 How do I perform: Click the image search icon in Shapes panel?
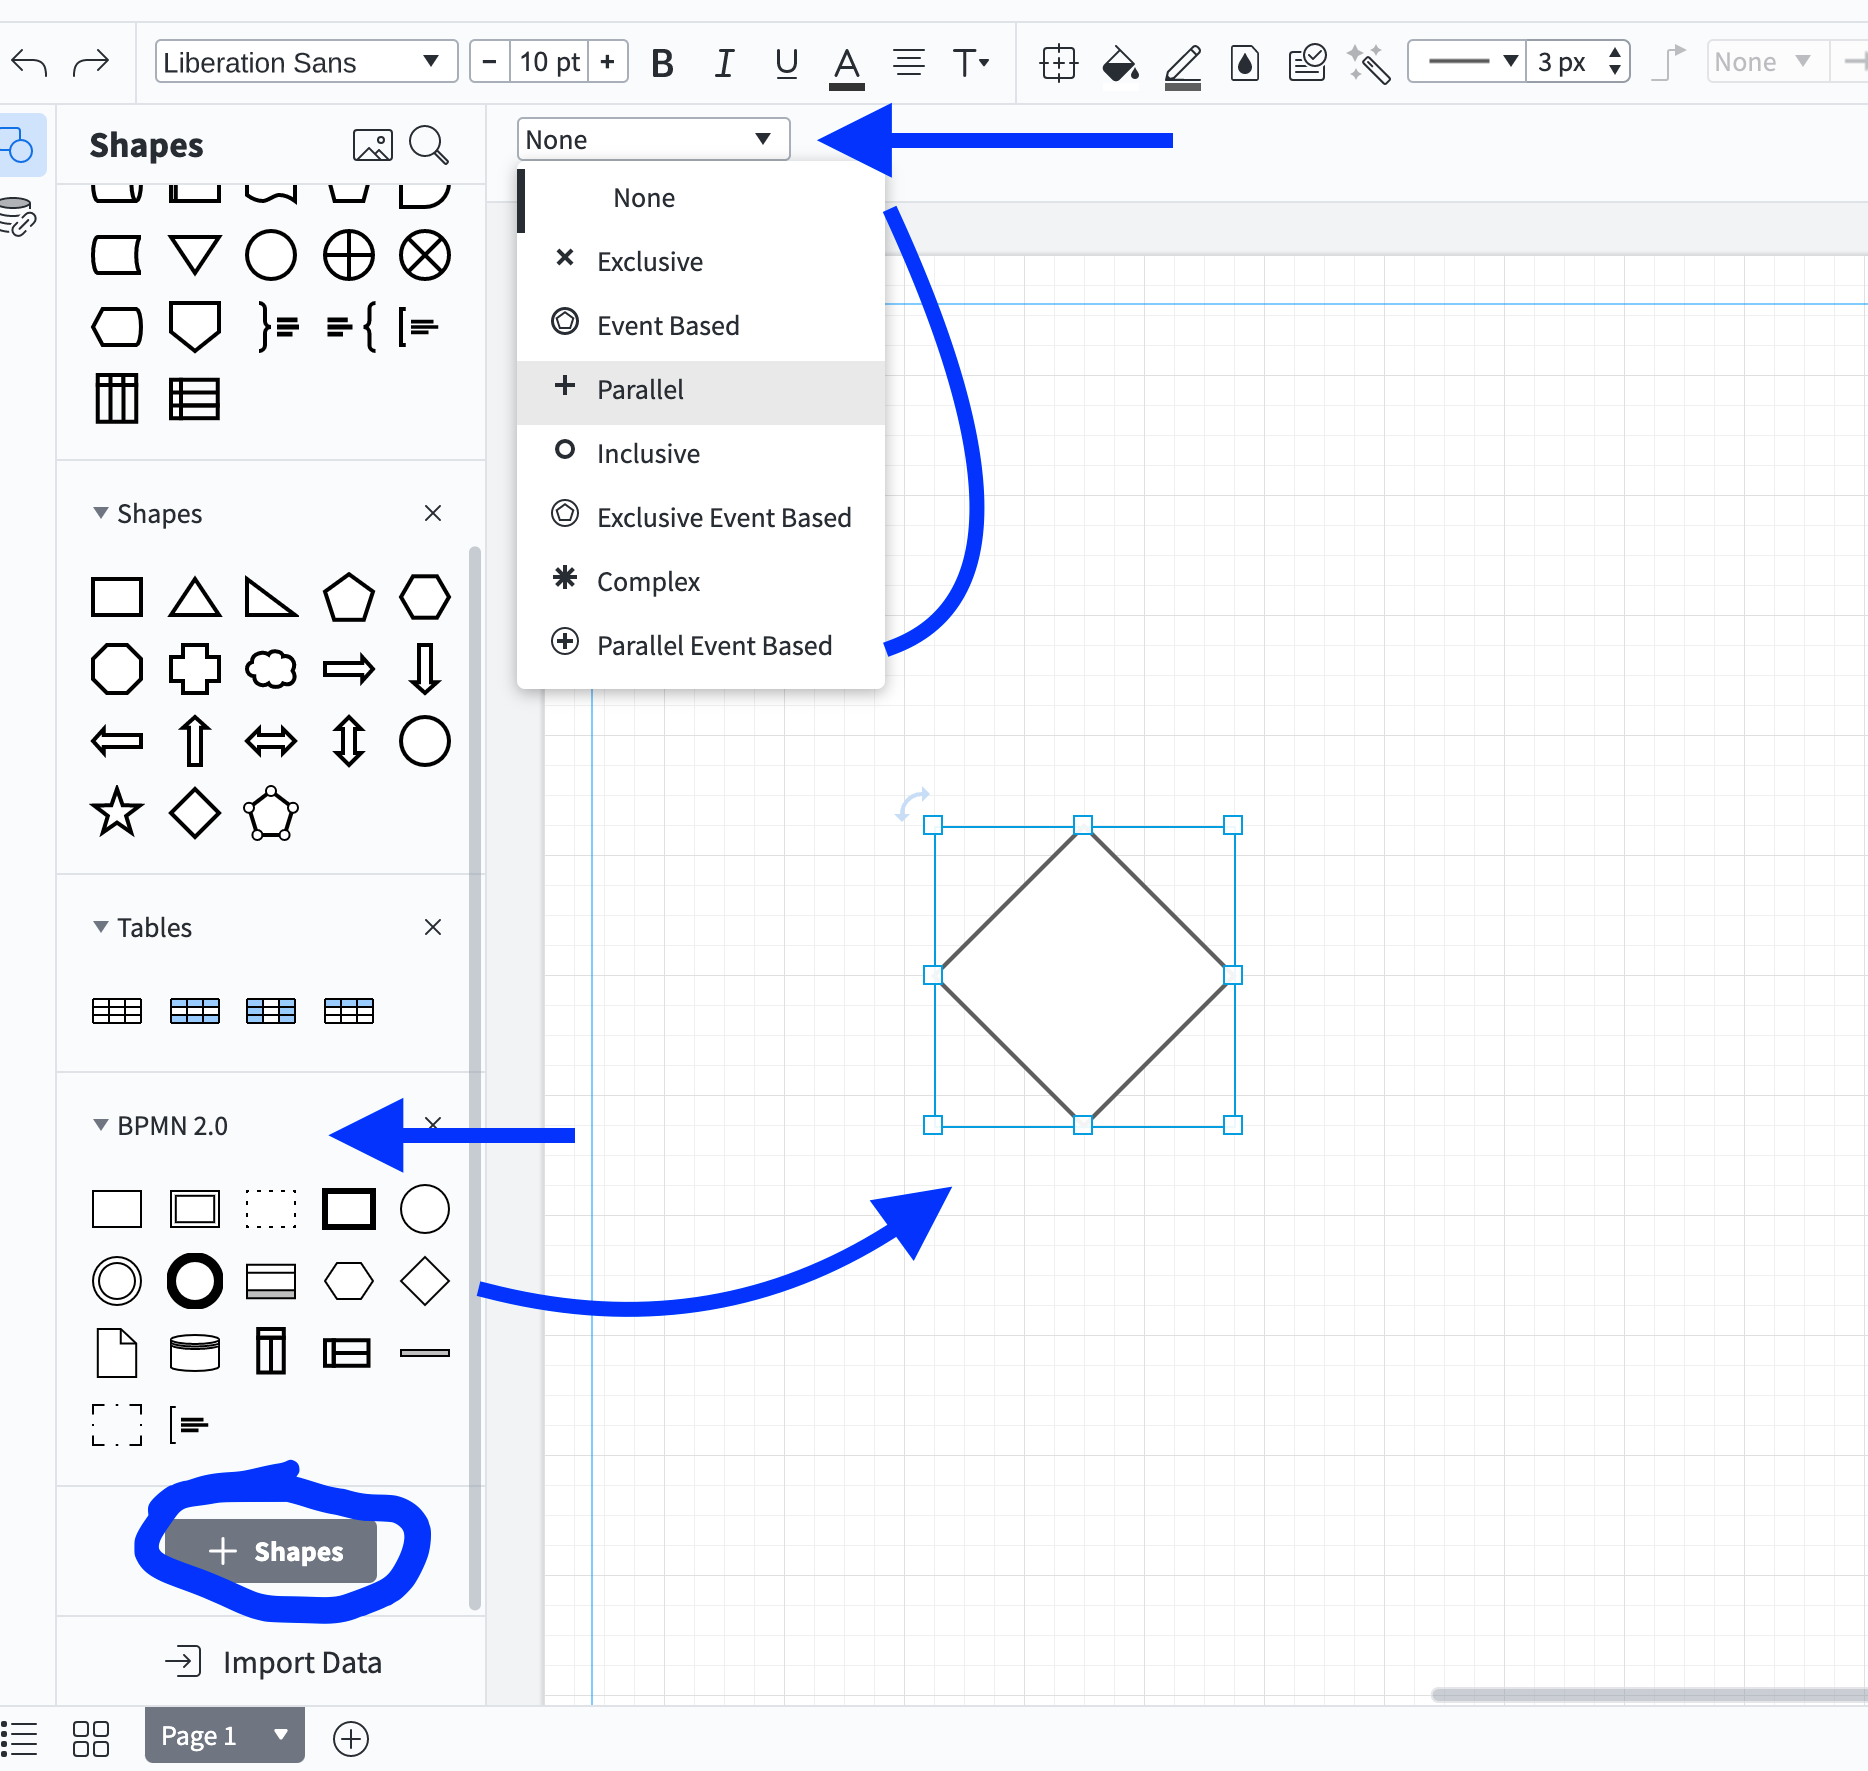(373, 145)
